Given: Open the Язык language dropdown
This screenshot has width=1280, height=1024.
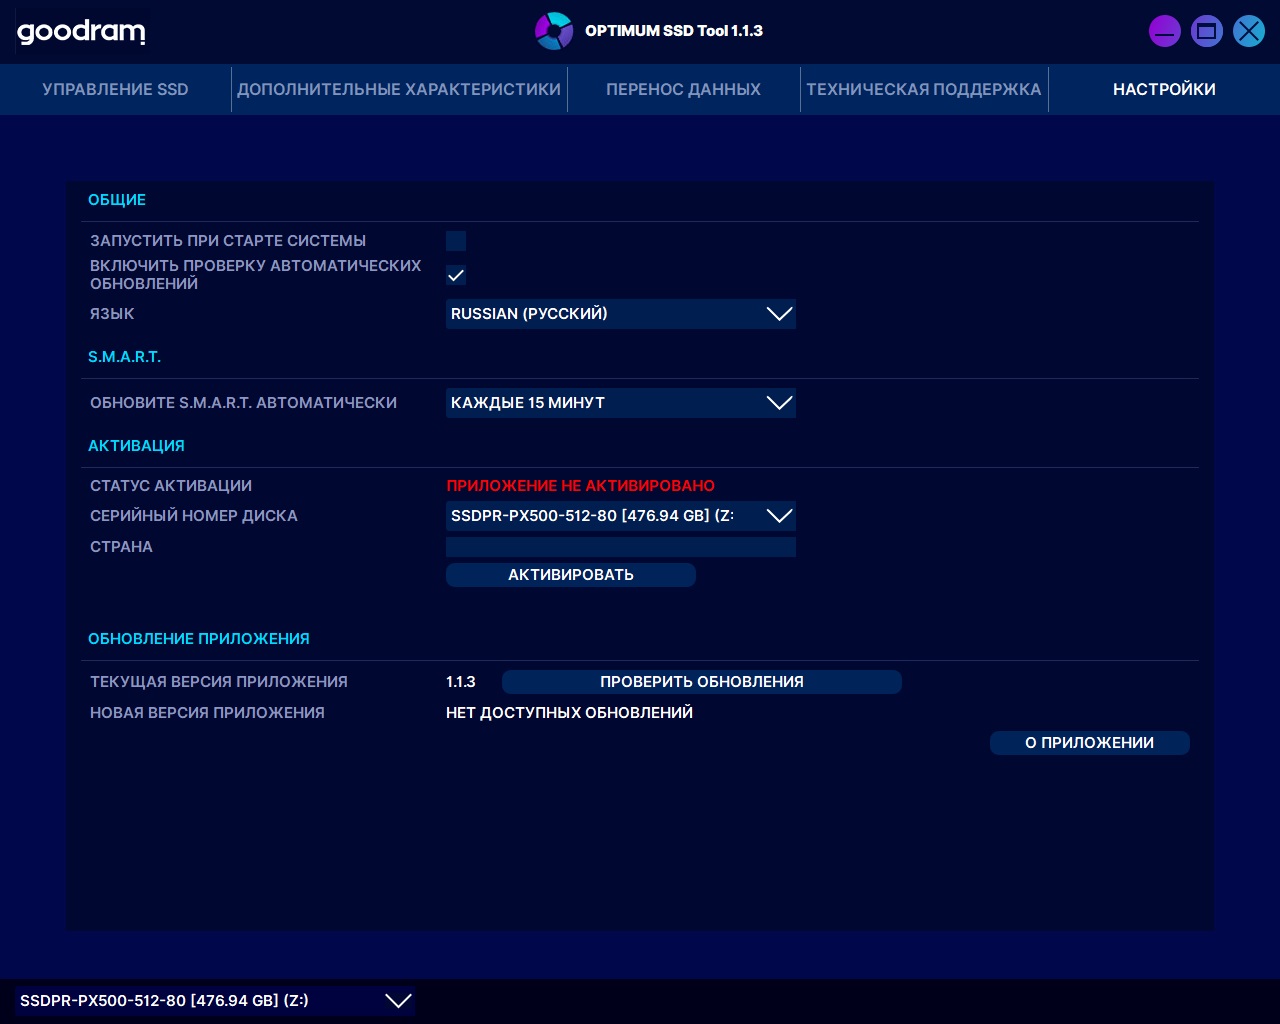Looking at the screenshot, I should click(x=621, y=314).
